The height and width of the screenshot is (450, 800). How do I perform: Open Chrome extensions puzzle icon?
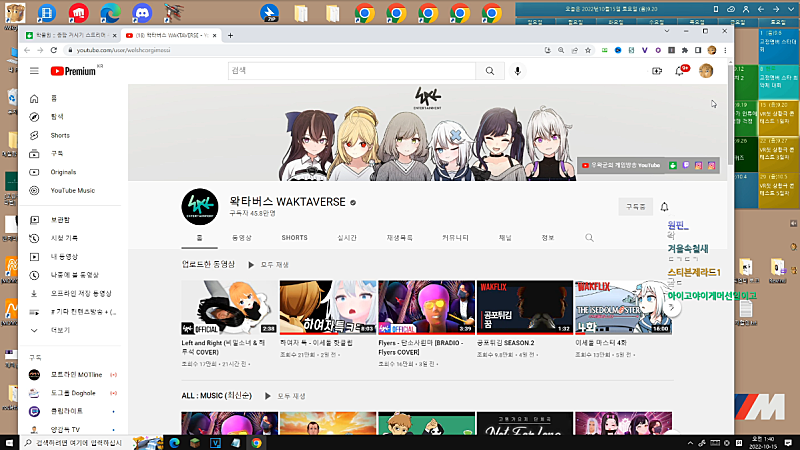(685, 50)
